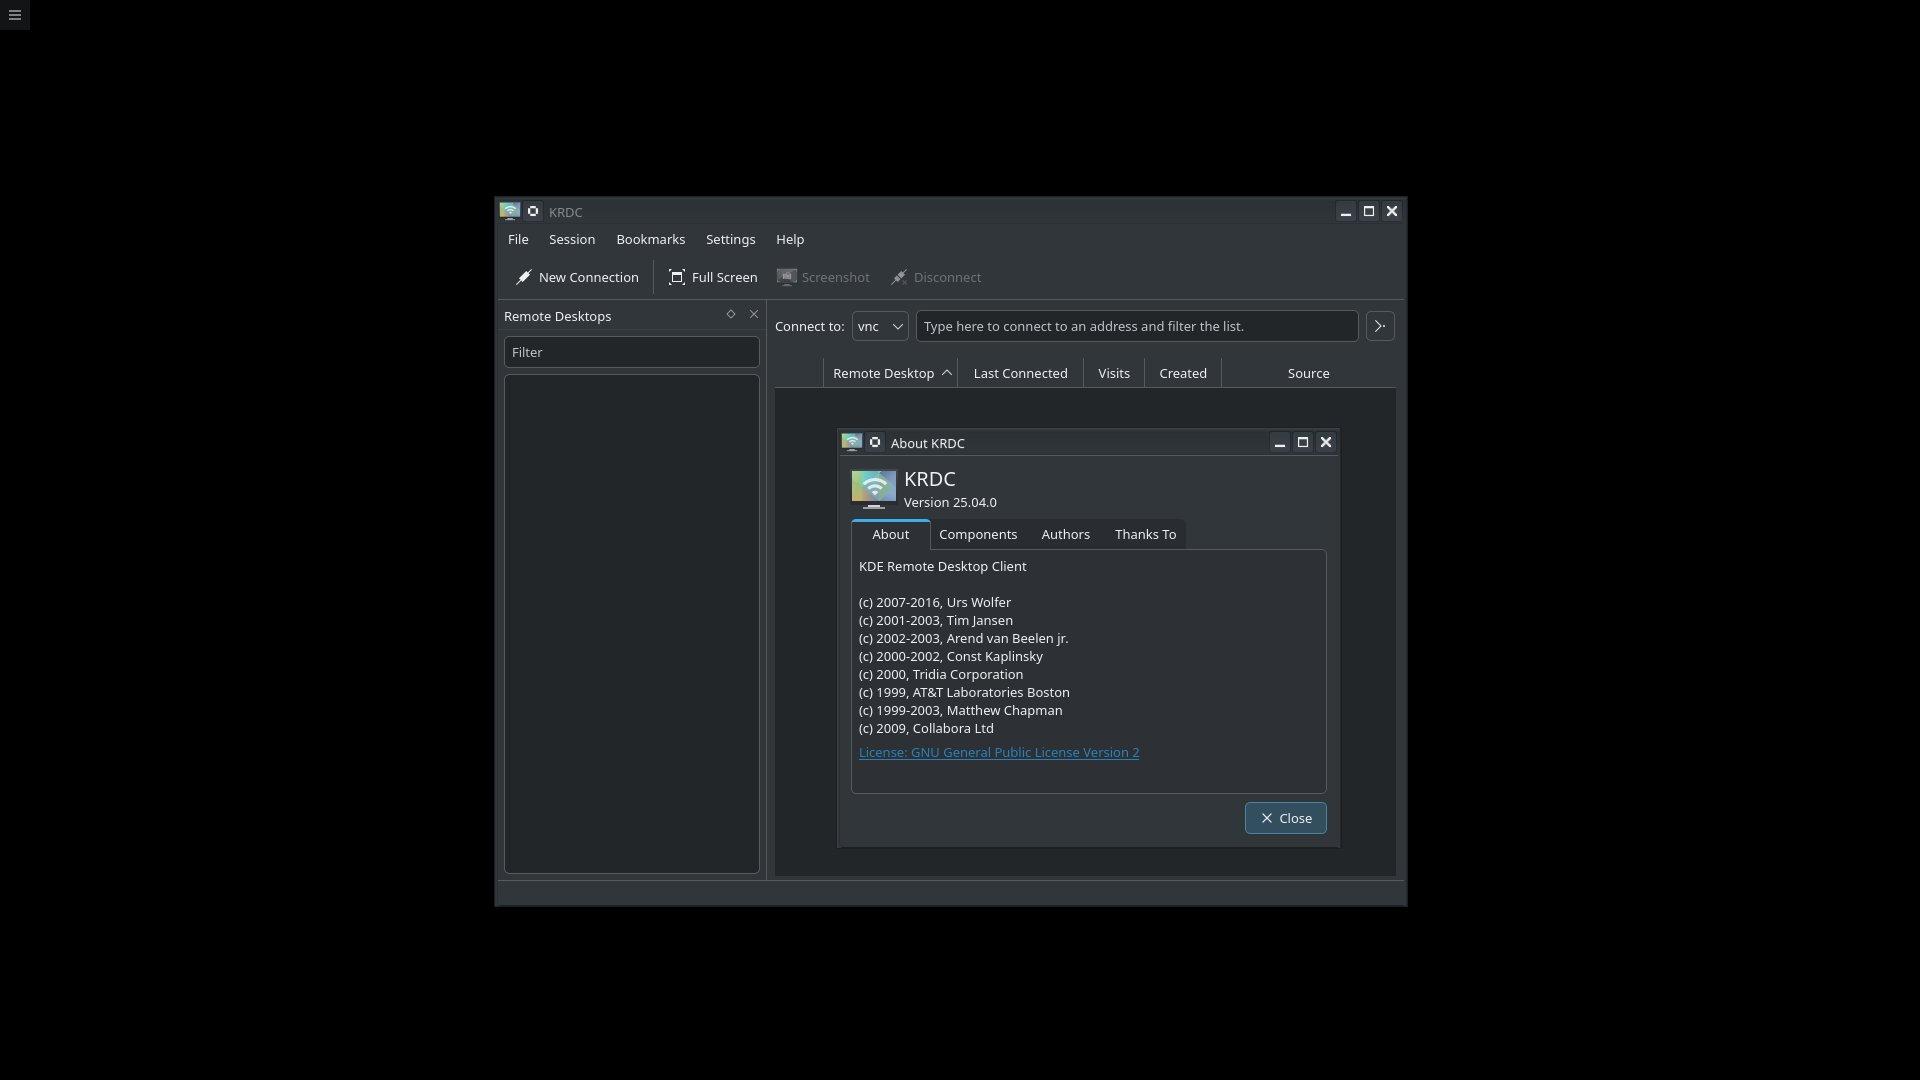
Task: Click the 'AT&T Laboratories Boston' line
Action: (964, 692)
